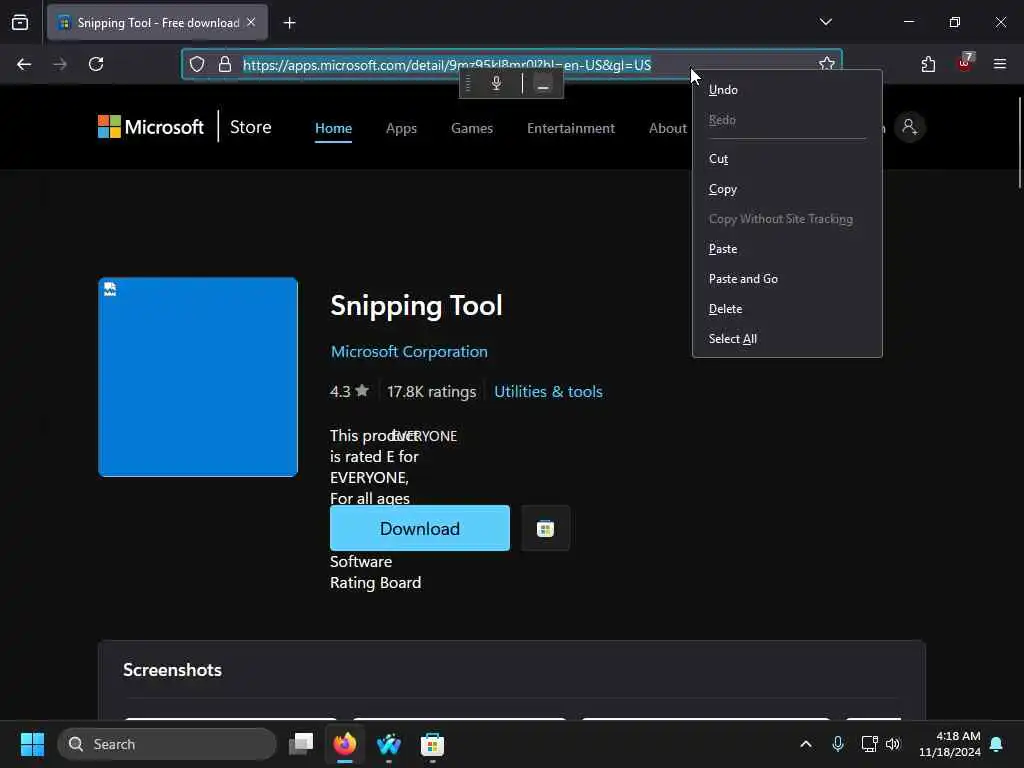Screen dimensions: 1024x768
Task: Open Firefox View icon in tab strip
Action: pyautogui.click(x=20, y=23)
